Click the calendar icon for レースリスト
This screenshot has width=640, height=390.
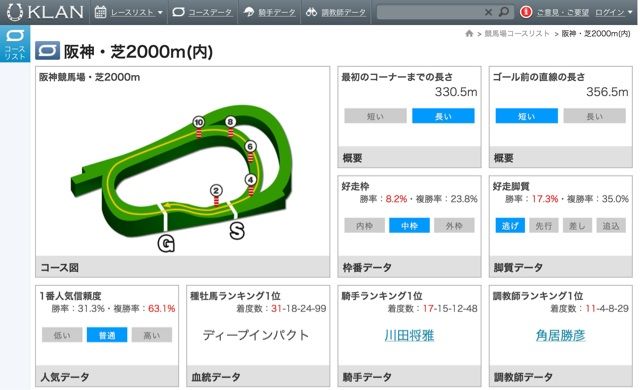coord(100,12)
